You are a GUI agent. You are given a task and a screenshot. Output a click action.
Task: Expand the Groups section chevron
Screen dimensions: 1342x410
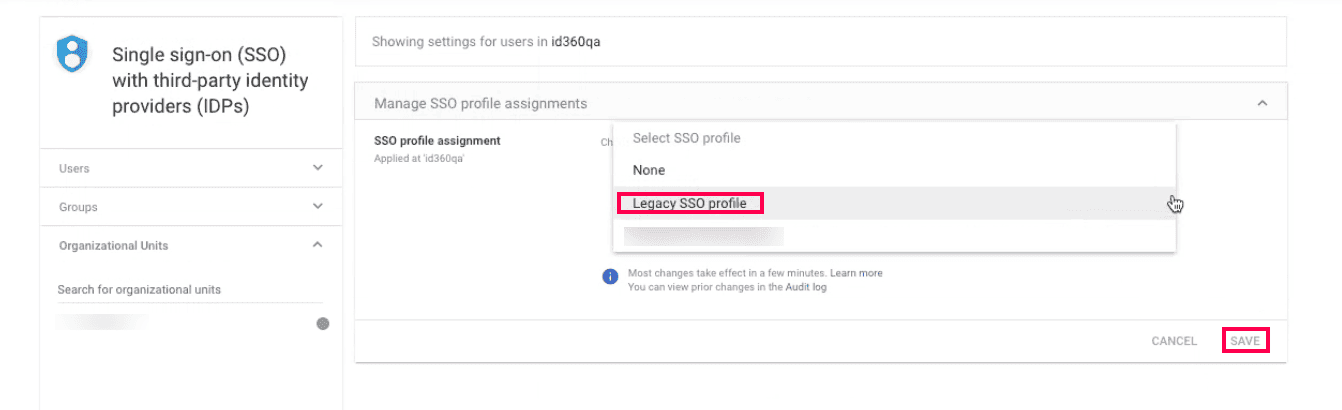pos(318,207)
